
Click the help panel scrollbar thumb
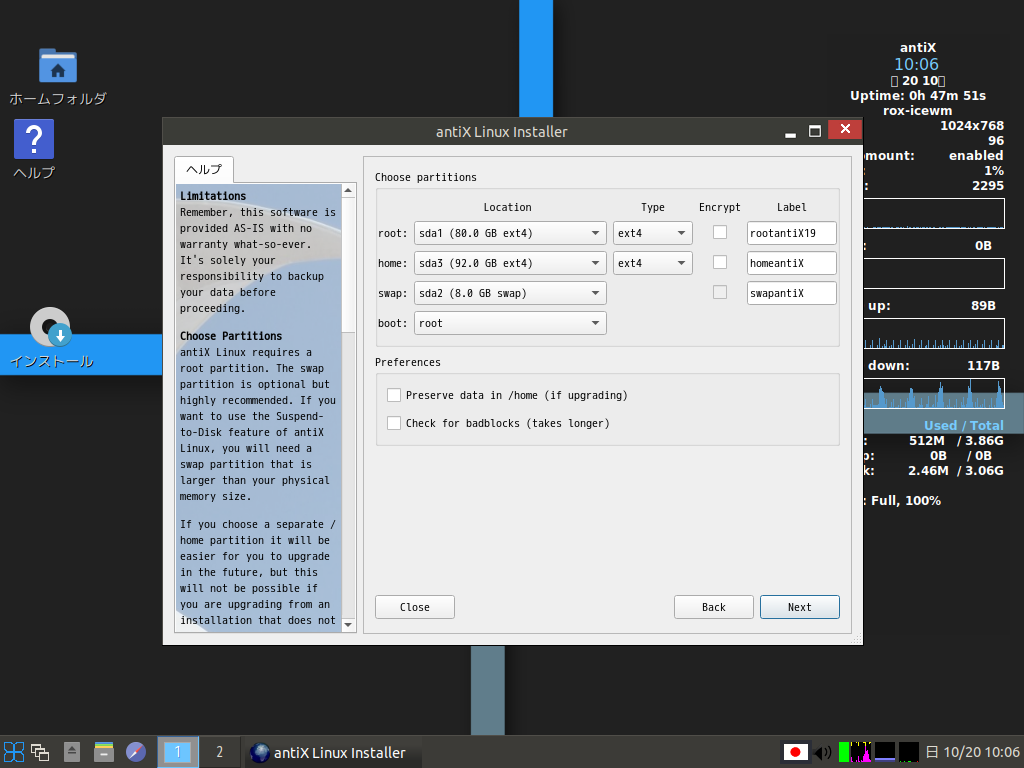click(x=348, y=264)
